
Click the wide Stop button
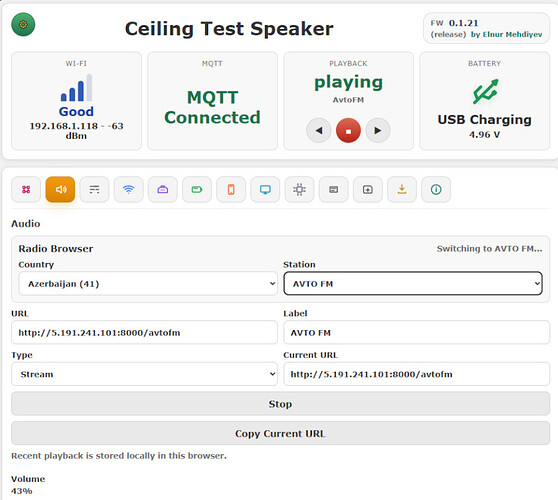(280, 404)
